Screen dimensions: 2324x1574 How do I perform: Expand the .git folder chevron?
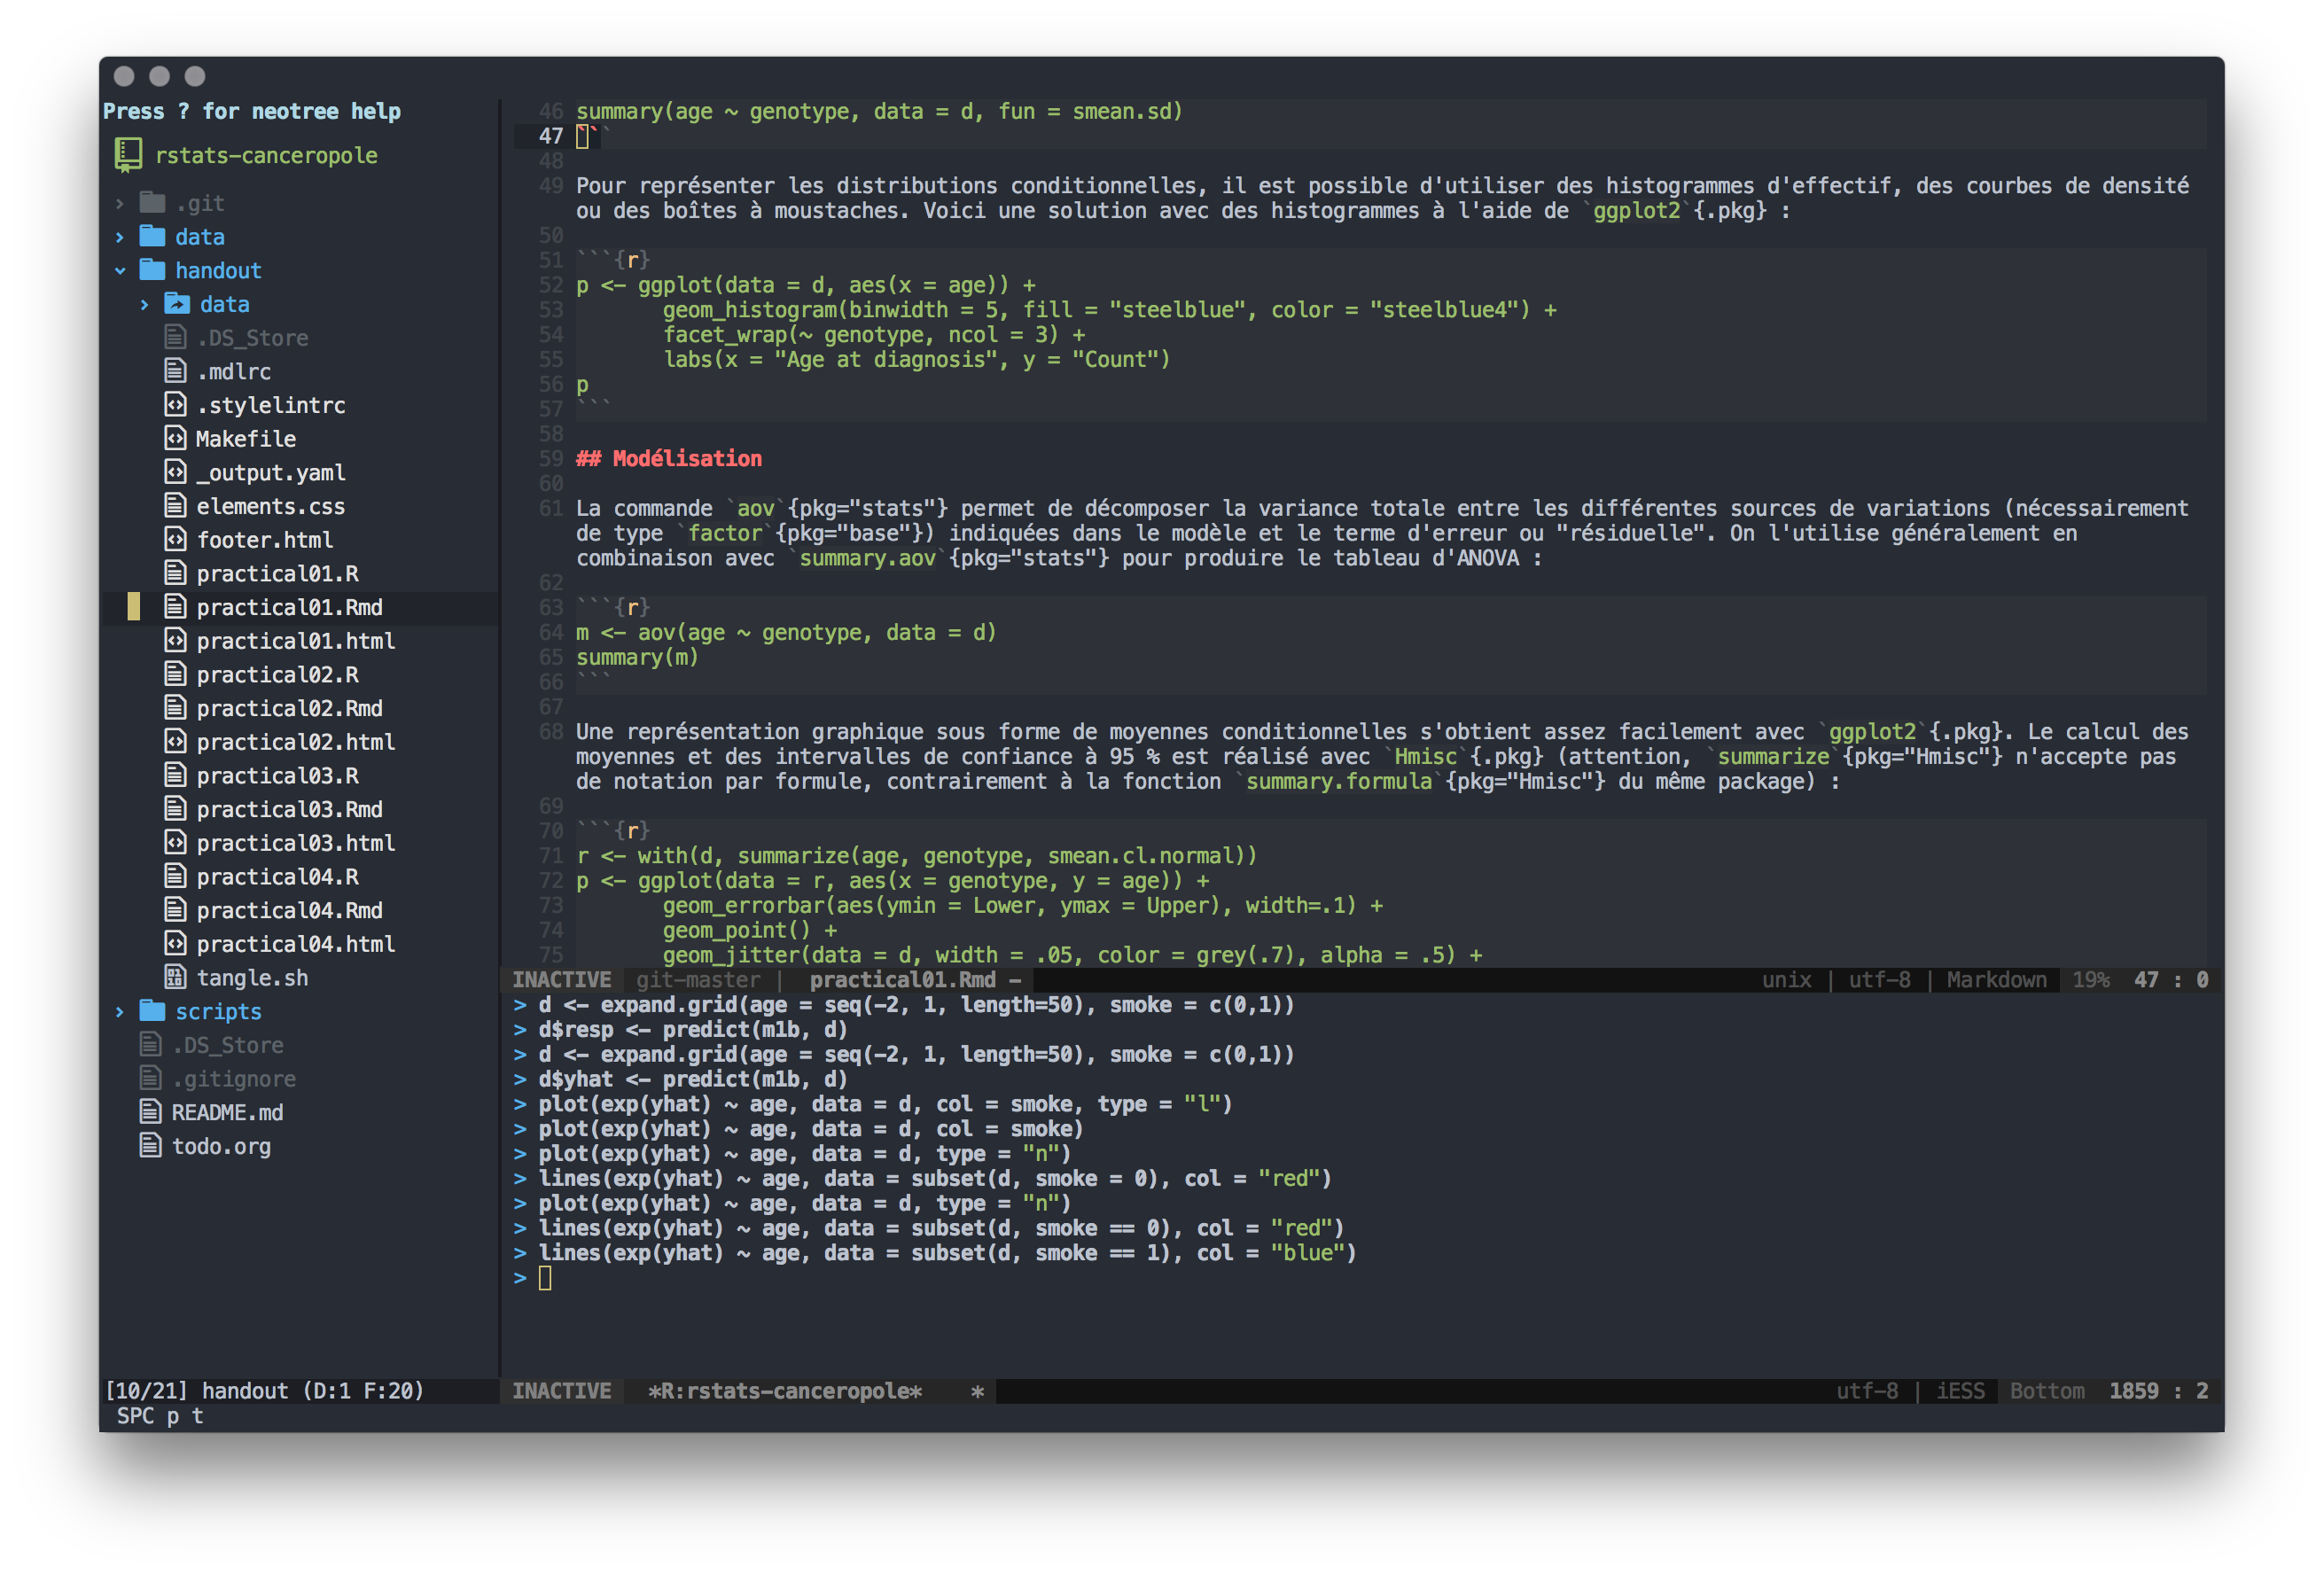point(120,203)
